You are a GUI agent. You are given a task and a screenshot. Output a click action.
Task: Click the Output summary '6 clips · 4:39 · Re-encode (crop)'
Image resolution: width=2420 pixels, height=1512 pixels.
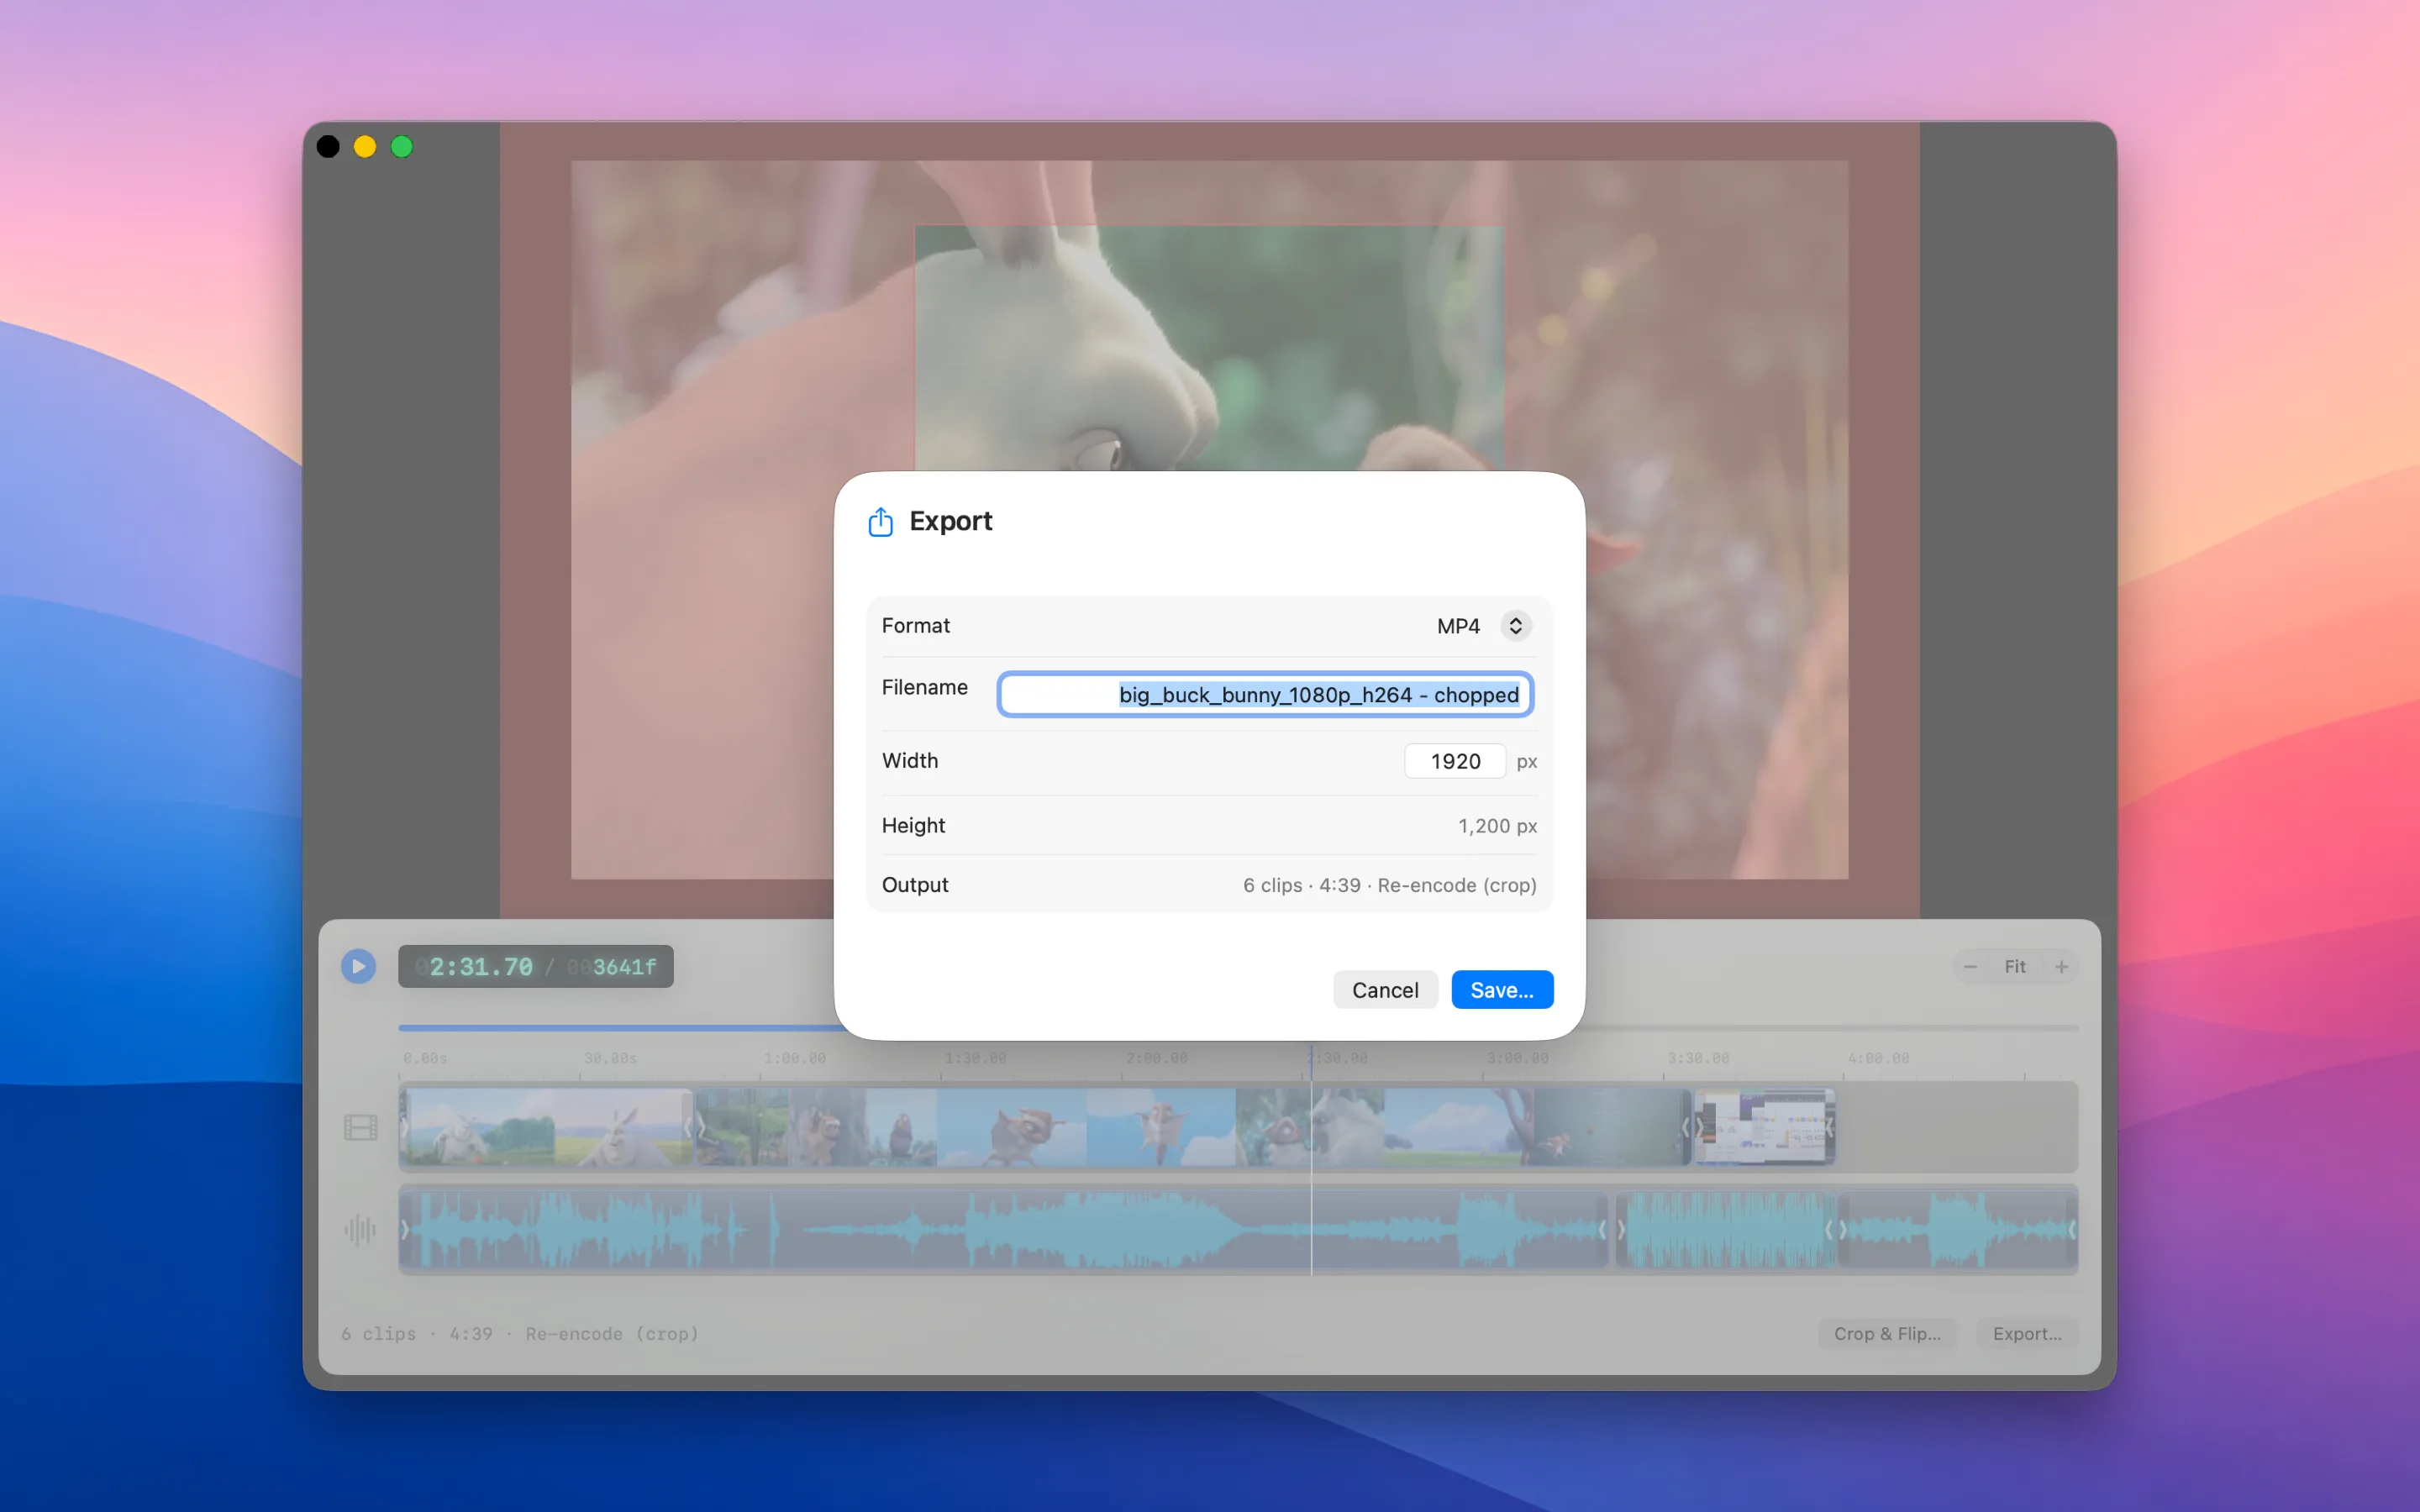(1389, 885)
